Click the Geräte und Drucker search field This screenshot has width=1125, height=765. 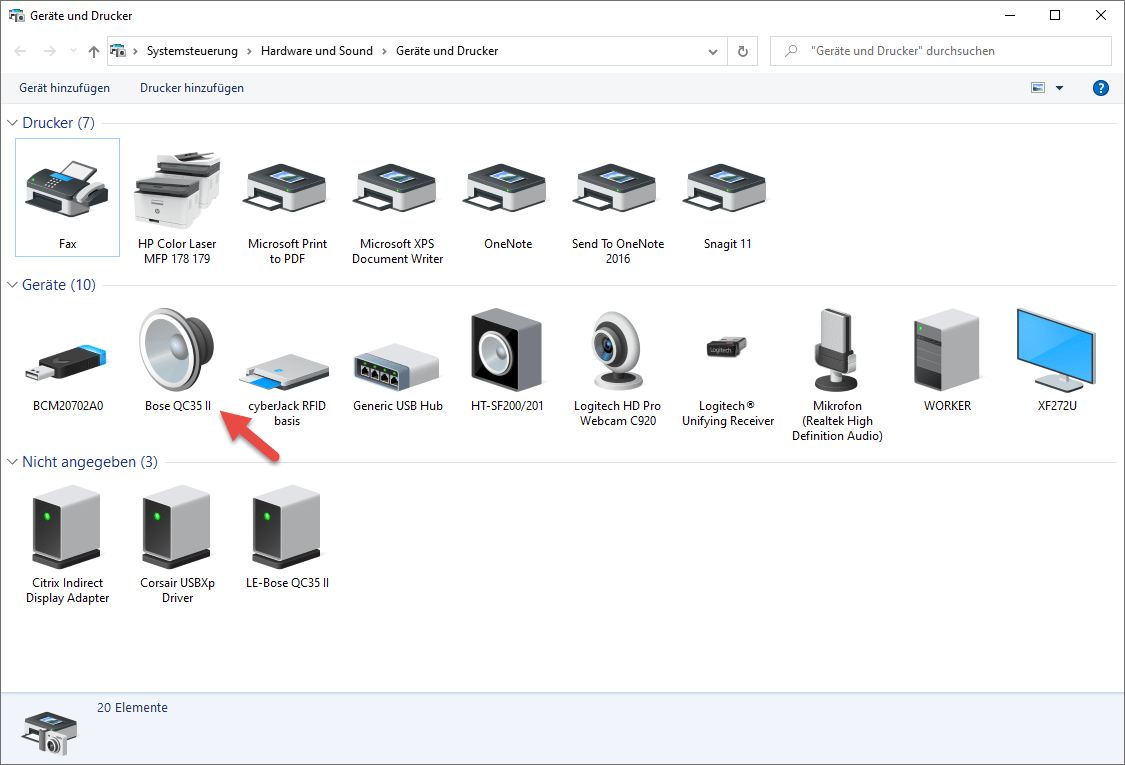(x=941, y=51)
